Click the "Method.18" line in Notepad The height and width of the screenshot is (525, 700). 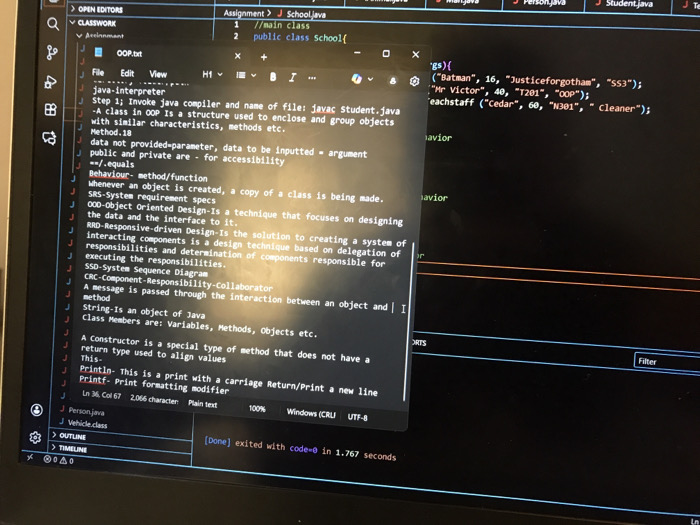[x=111, y=132]
